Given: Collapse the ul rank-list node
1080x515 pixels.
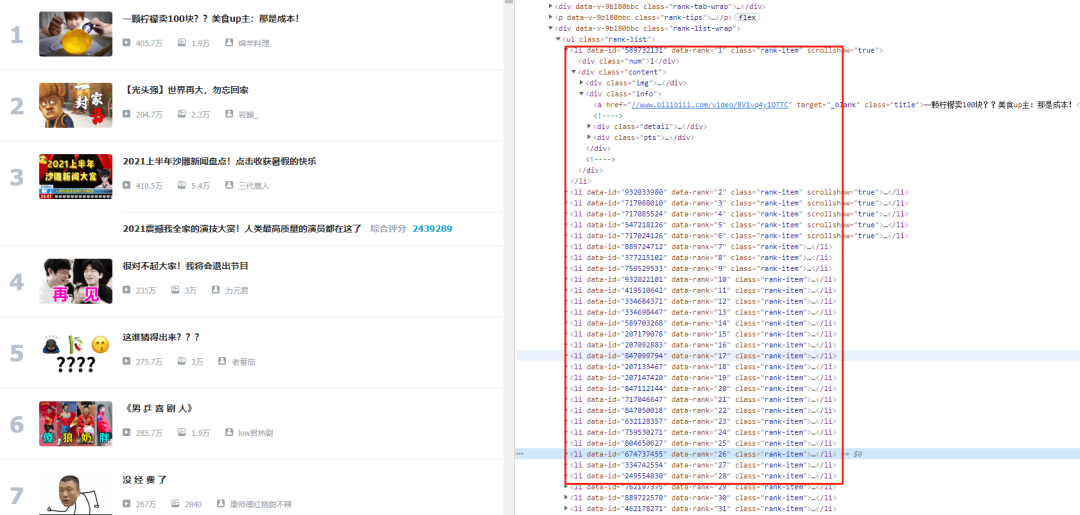Looking at the screenshot, I should pyautogui.click(x=559, y=39).
